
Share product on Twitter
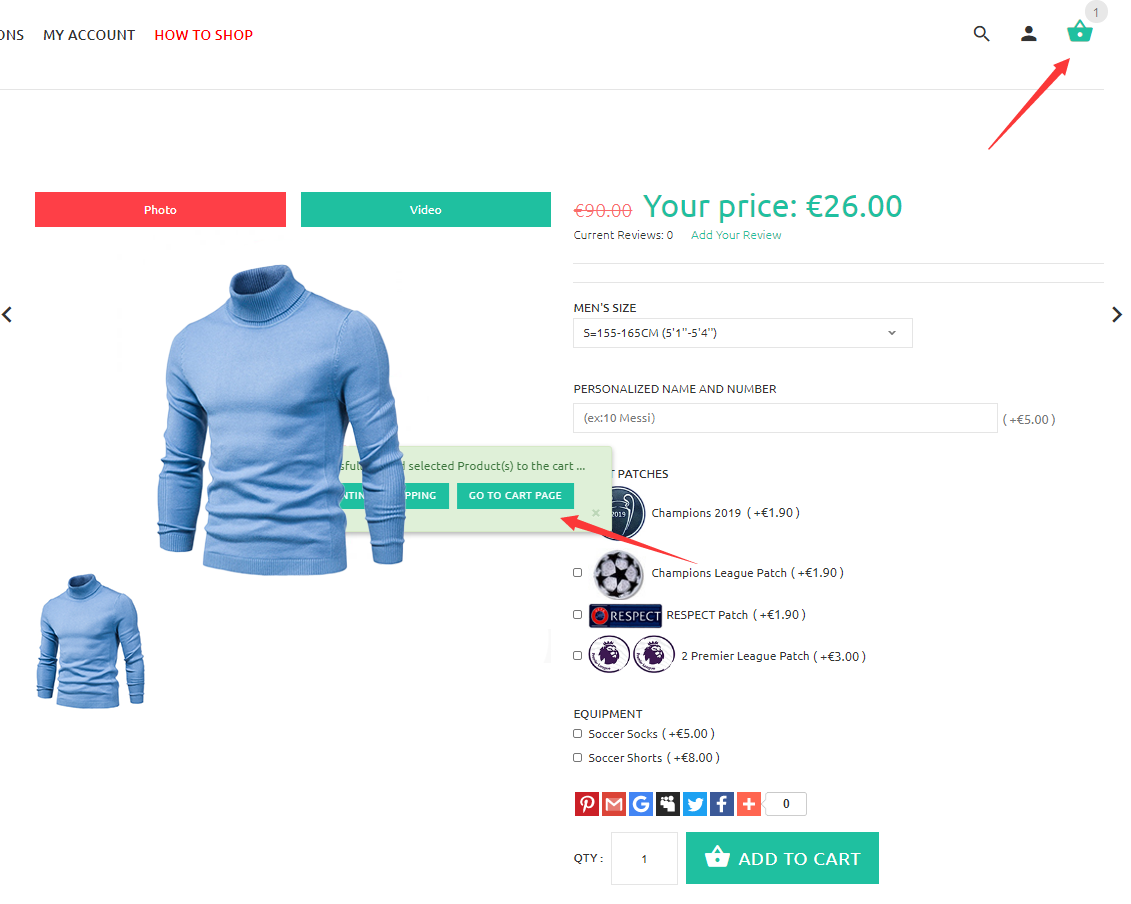[695, 804]
